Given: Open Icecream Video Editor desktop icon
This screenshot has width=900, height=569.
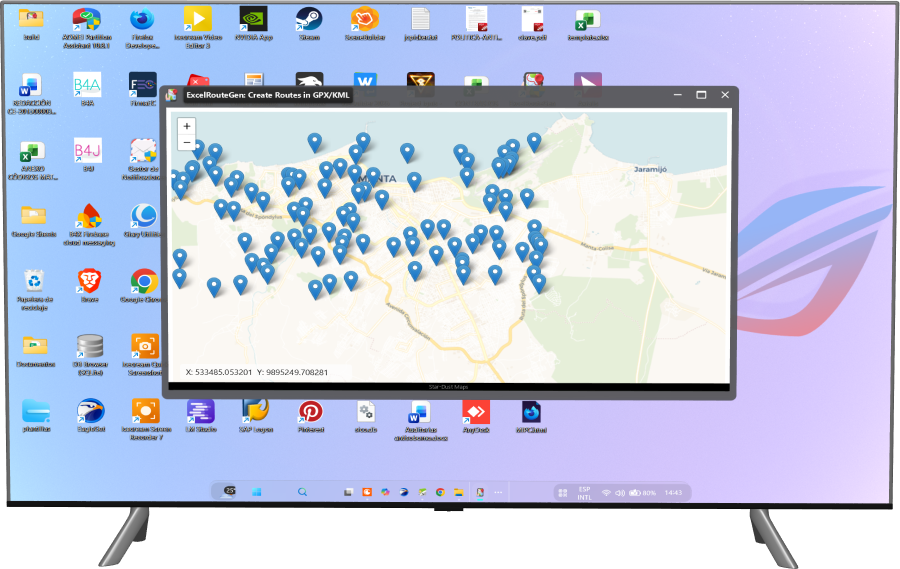Looking at the screenshot, I should point(198,28).
